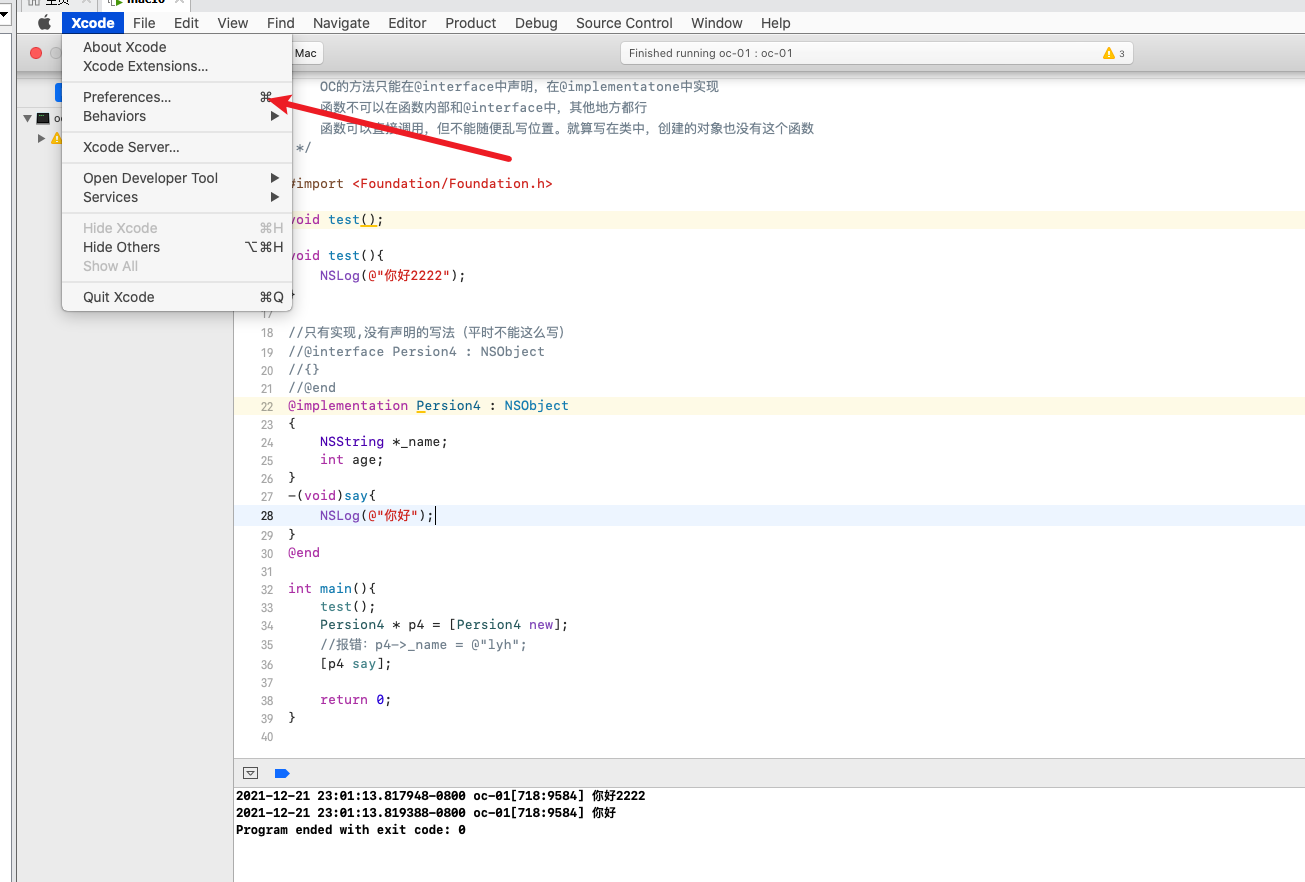
Task: Open the Navigate menu
Action: pyautogui.click(x=341, y=23)
